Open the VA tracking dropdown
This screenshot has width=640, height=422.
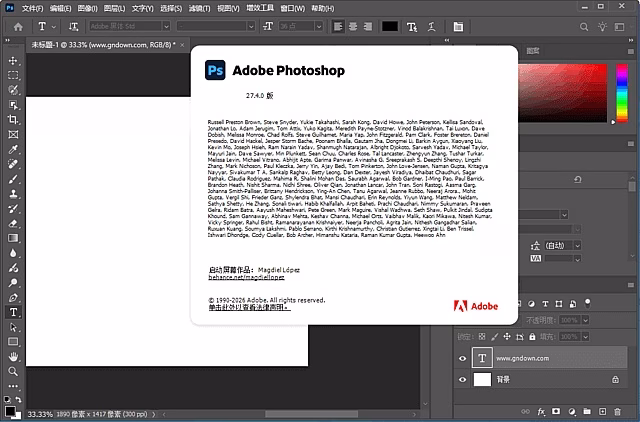577,259
